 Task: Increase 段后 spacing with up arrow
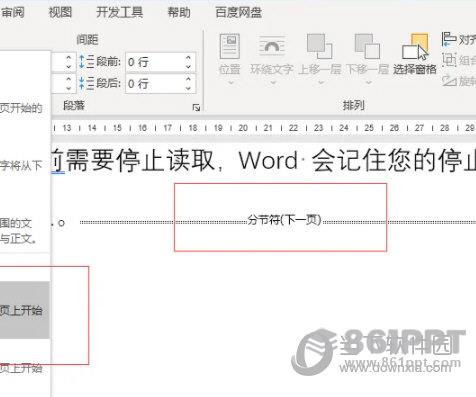[188, 79]
